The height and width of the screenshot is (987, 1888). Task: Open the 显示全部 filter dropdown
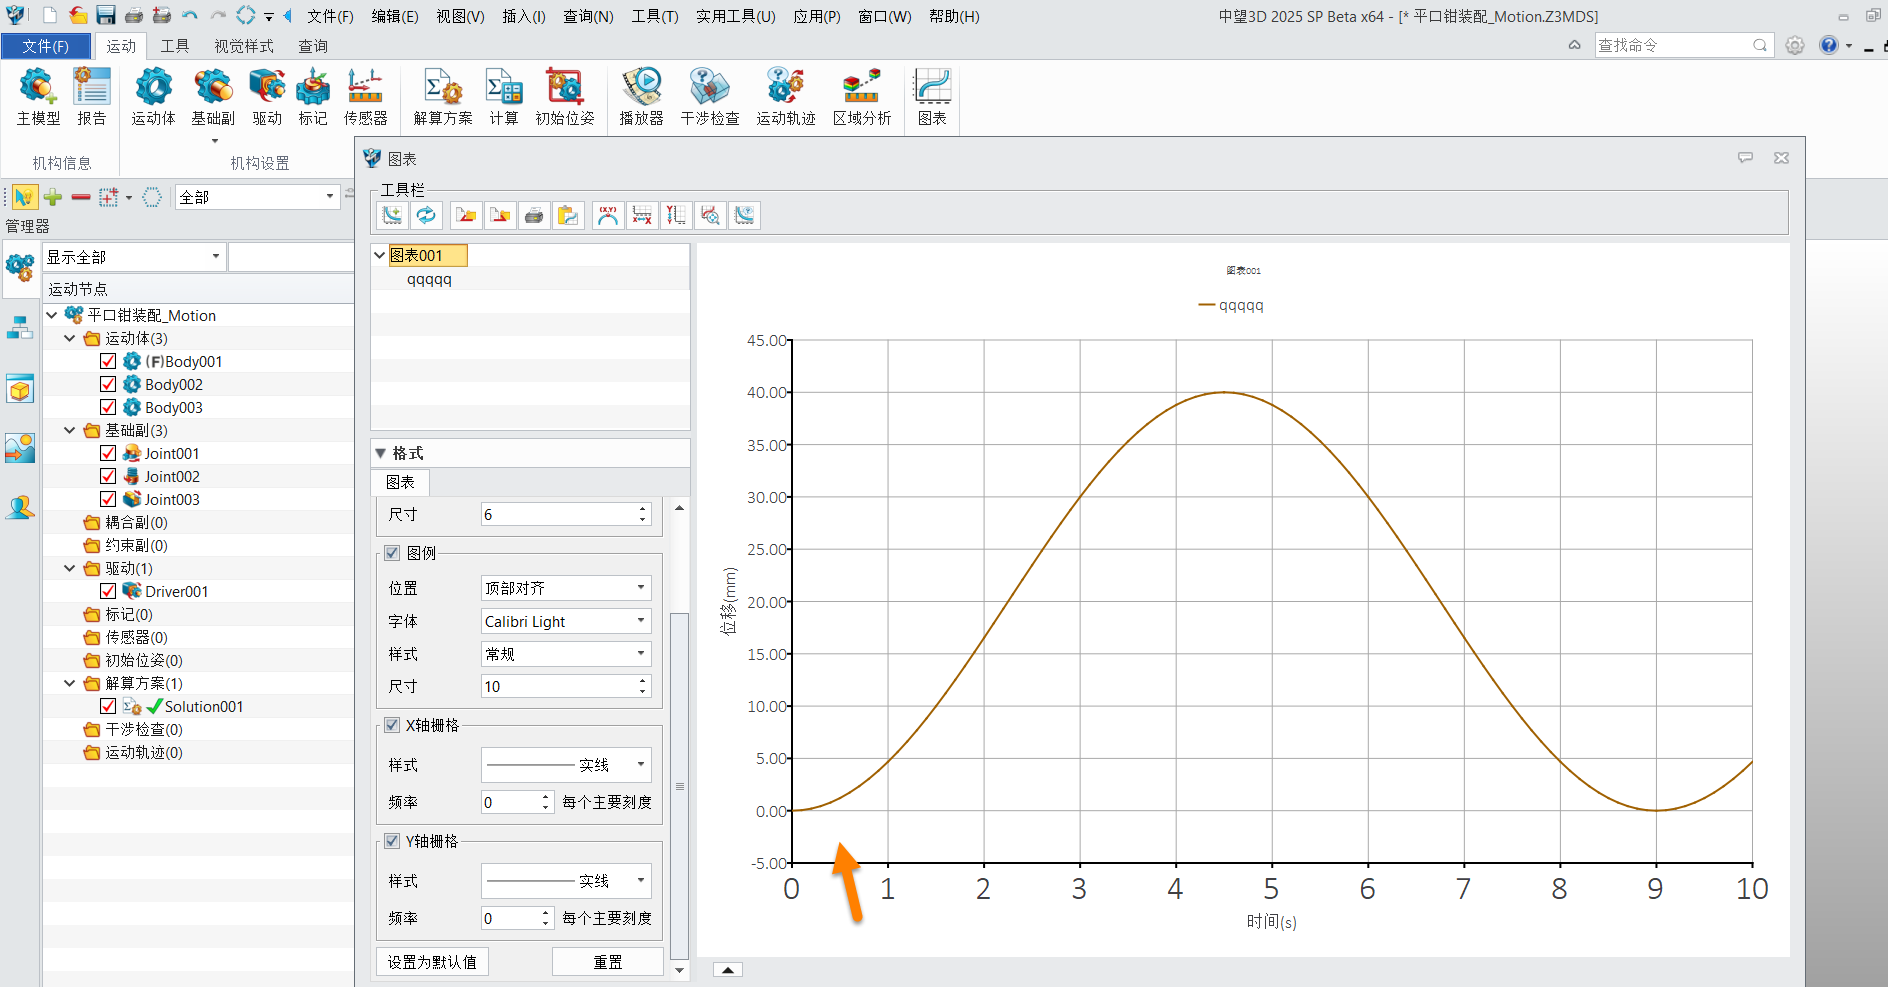(133, 257)
